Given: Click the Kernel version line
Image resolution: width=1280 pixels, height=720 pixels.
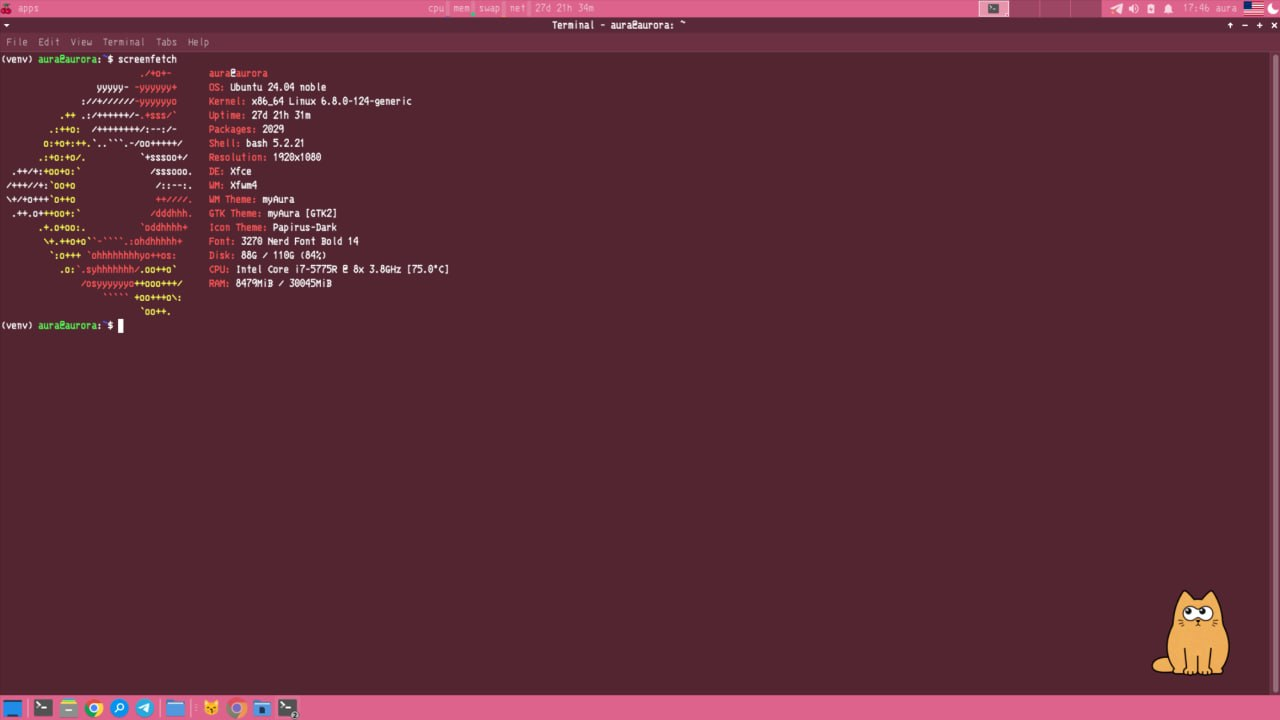Looking at the screenshot, I should coord(310,101).
